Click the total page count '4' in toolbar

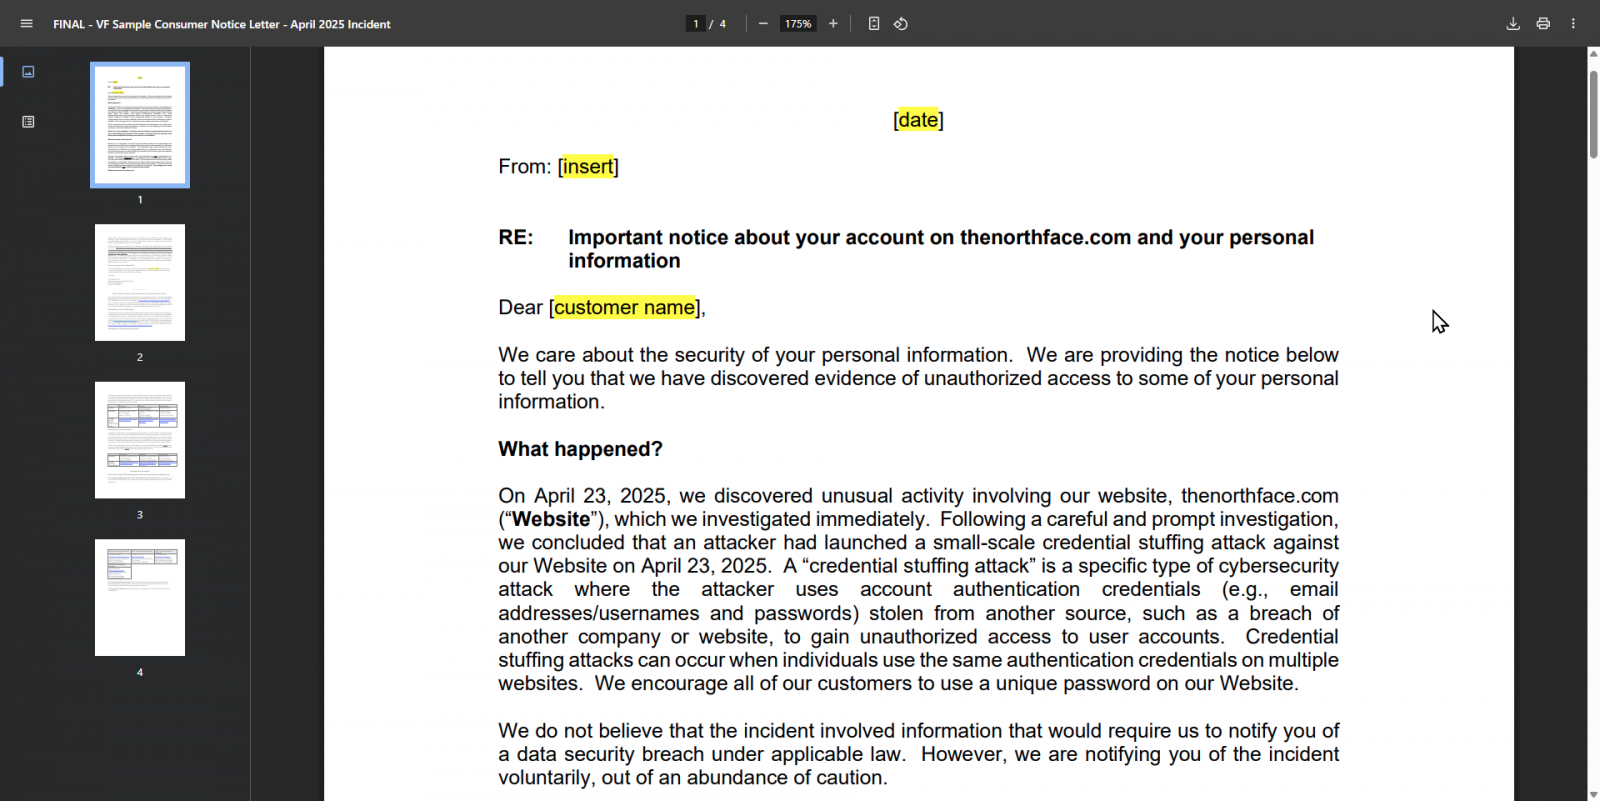[x=723, y=24]
